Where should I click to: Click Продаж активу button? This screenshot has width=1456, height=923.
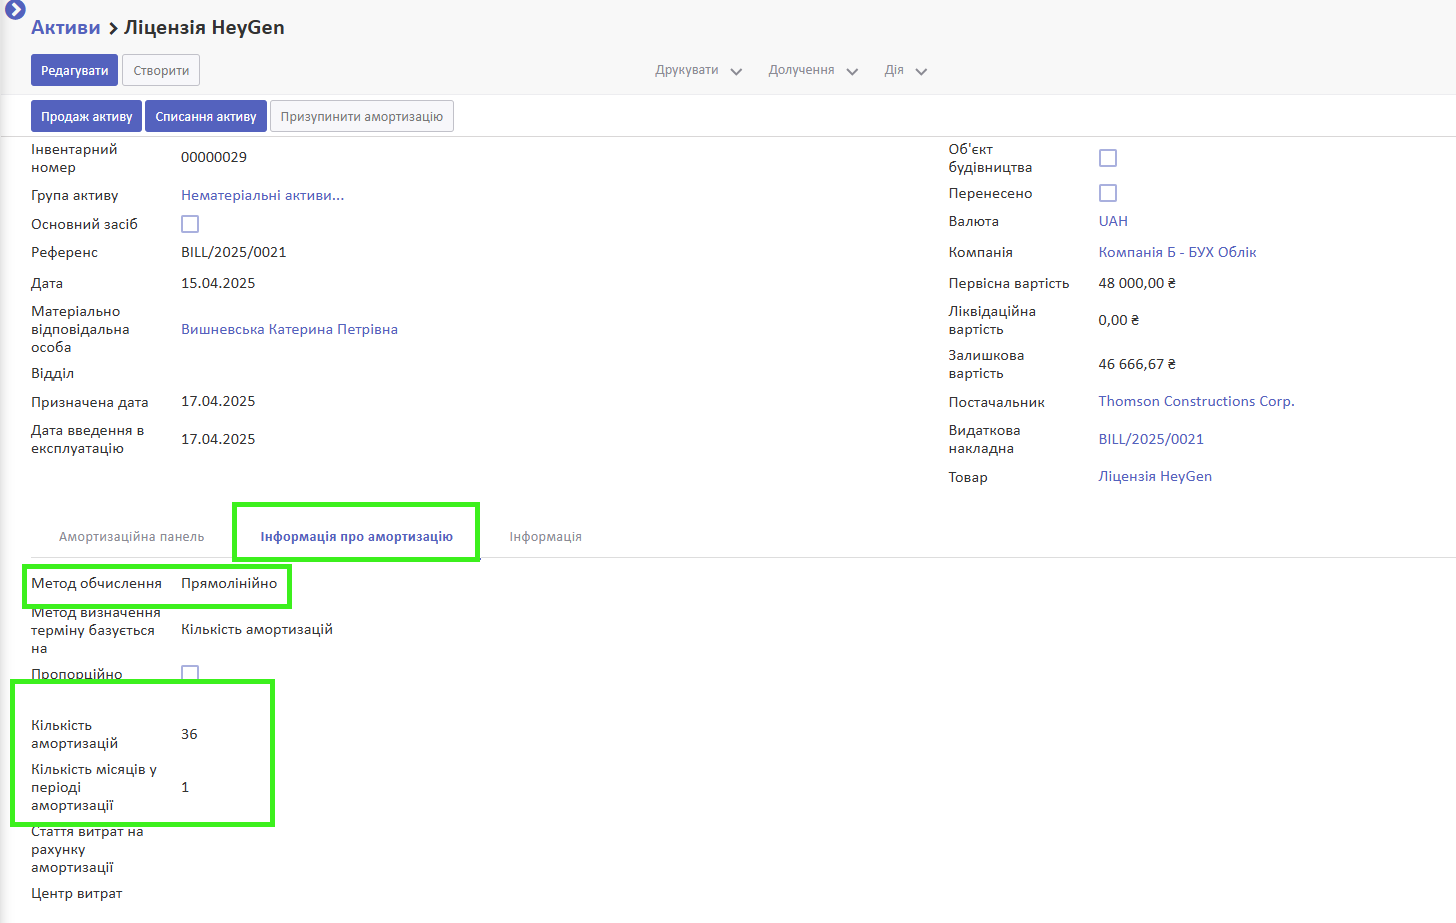pyautogui.click(x=87, y=117)
